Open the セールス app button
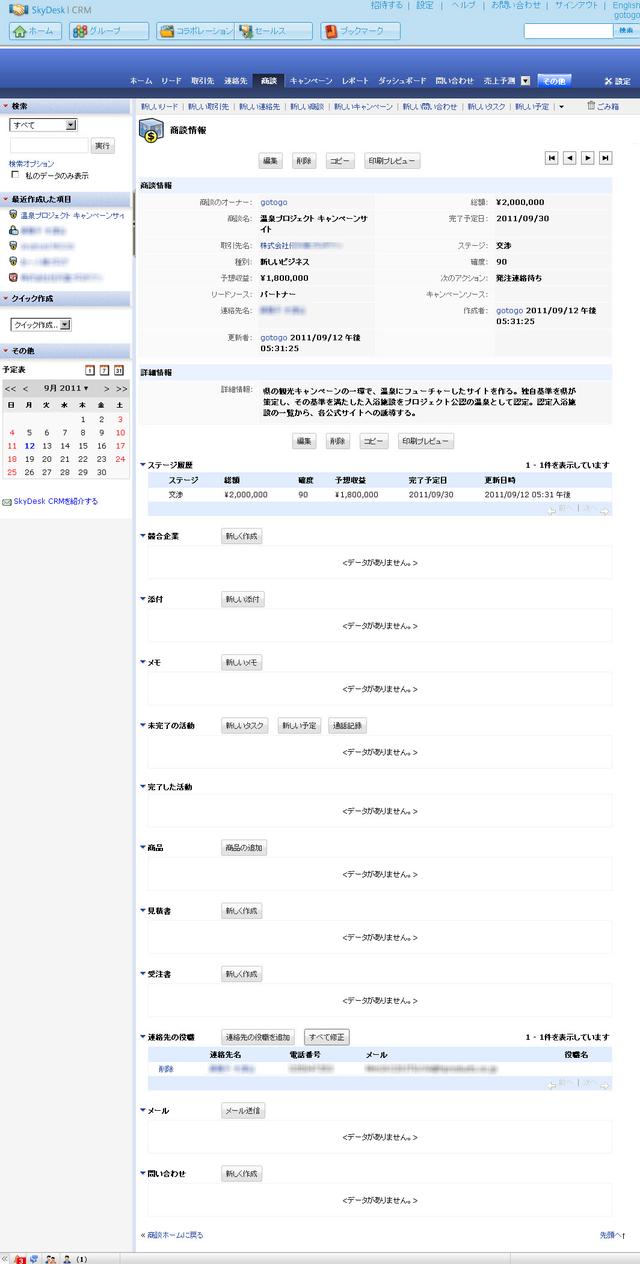The height and width of the screenshot is (1264, 640). 275,31
